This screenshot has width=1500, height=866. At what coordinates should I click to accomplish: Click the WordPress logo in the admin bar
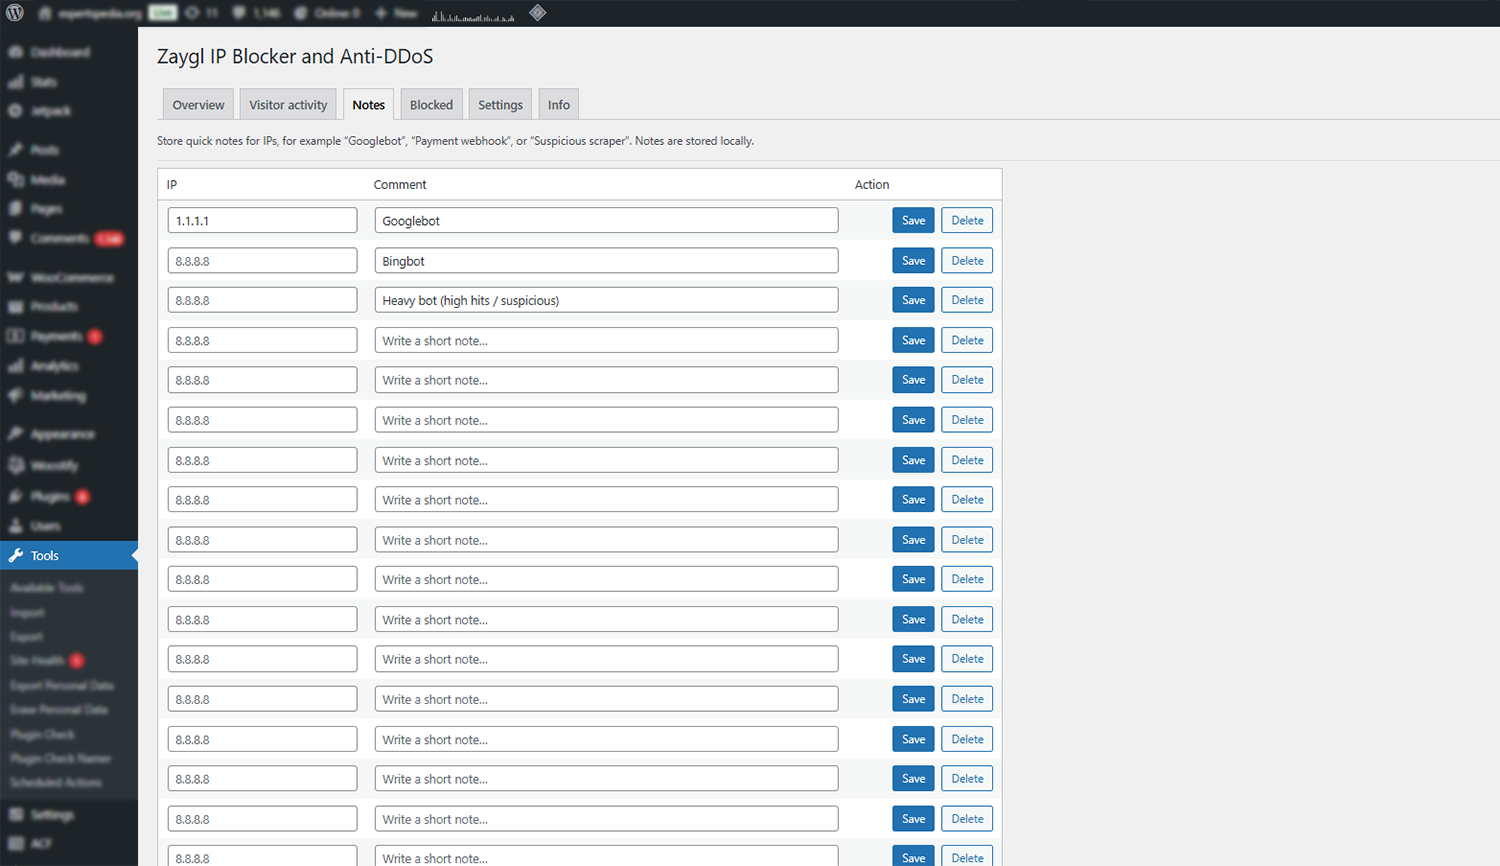[x=14, y=13]
